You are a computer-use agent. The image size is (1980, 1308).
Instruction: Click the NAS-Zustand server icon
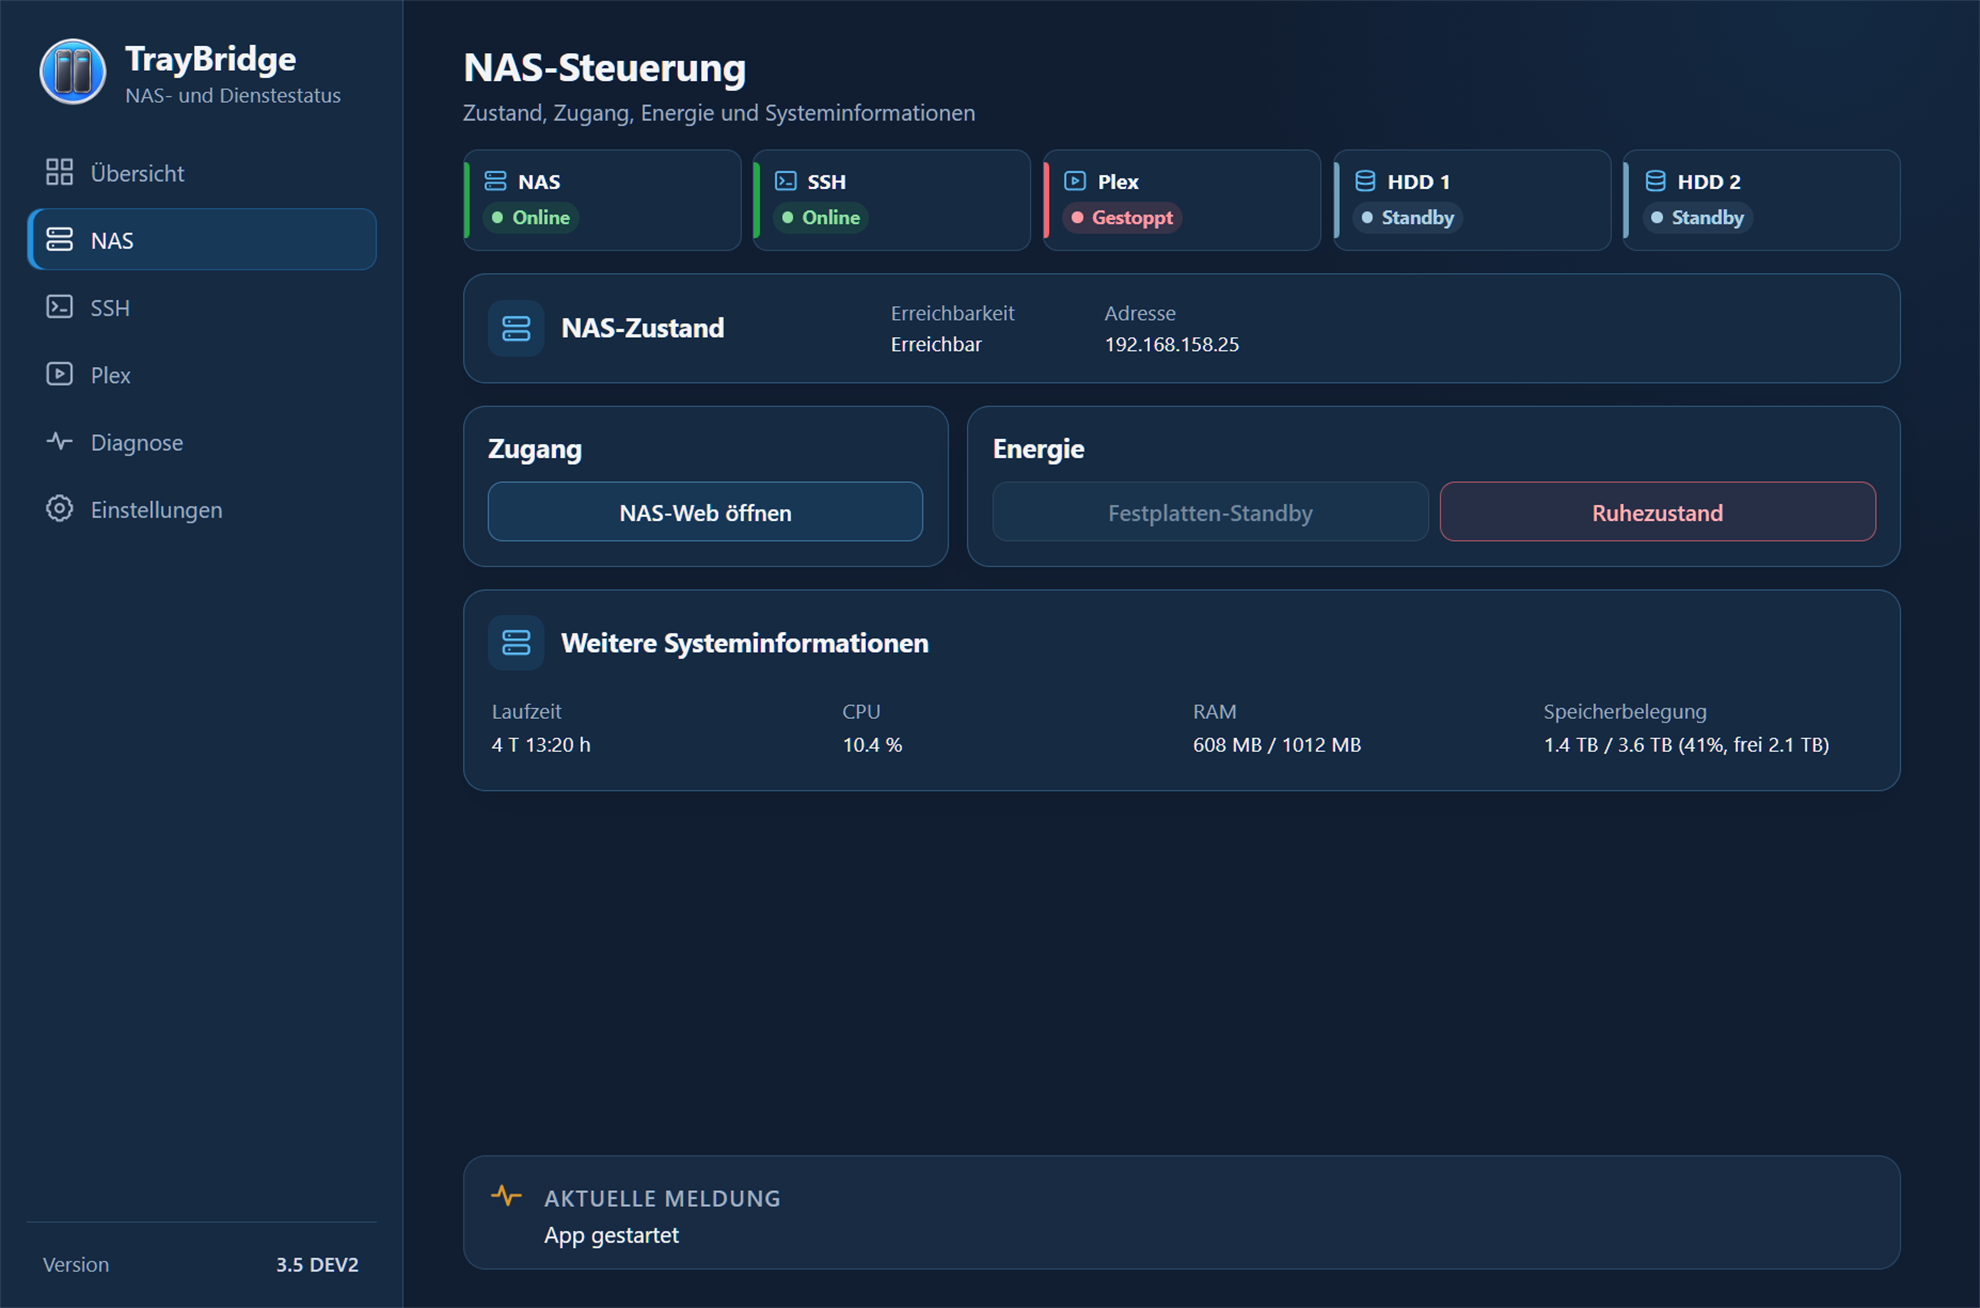(x=516, y=328)
